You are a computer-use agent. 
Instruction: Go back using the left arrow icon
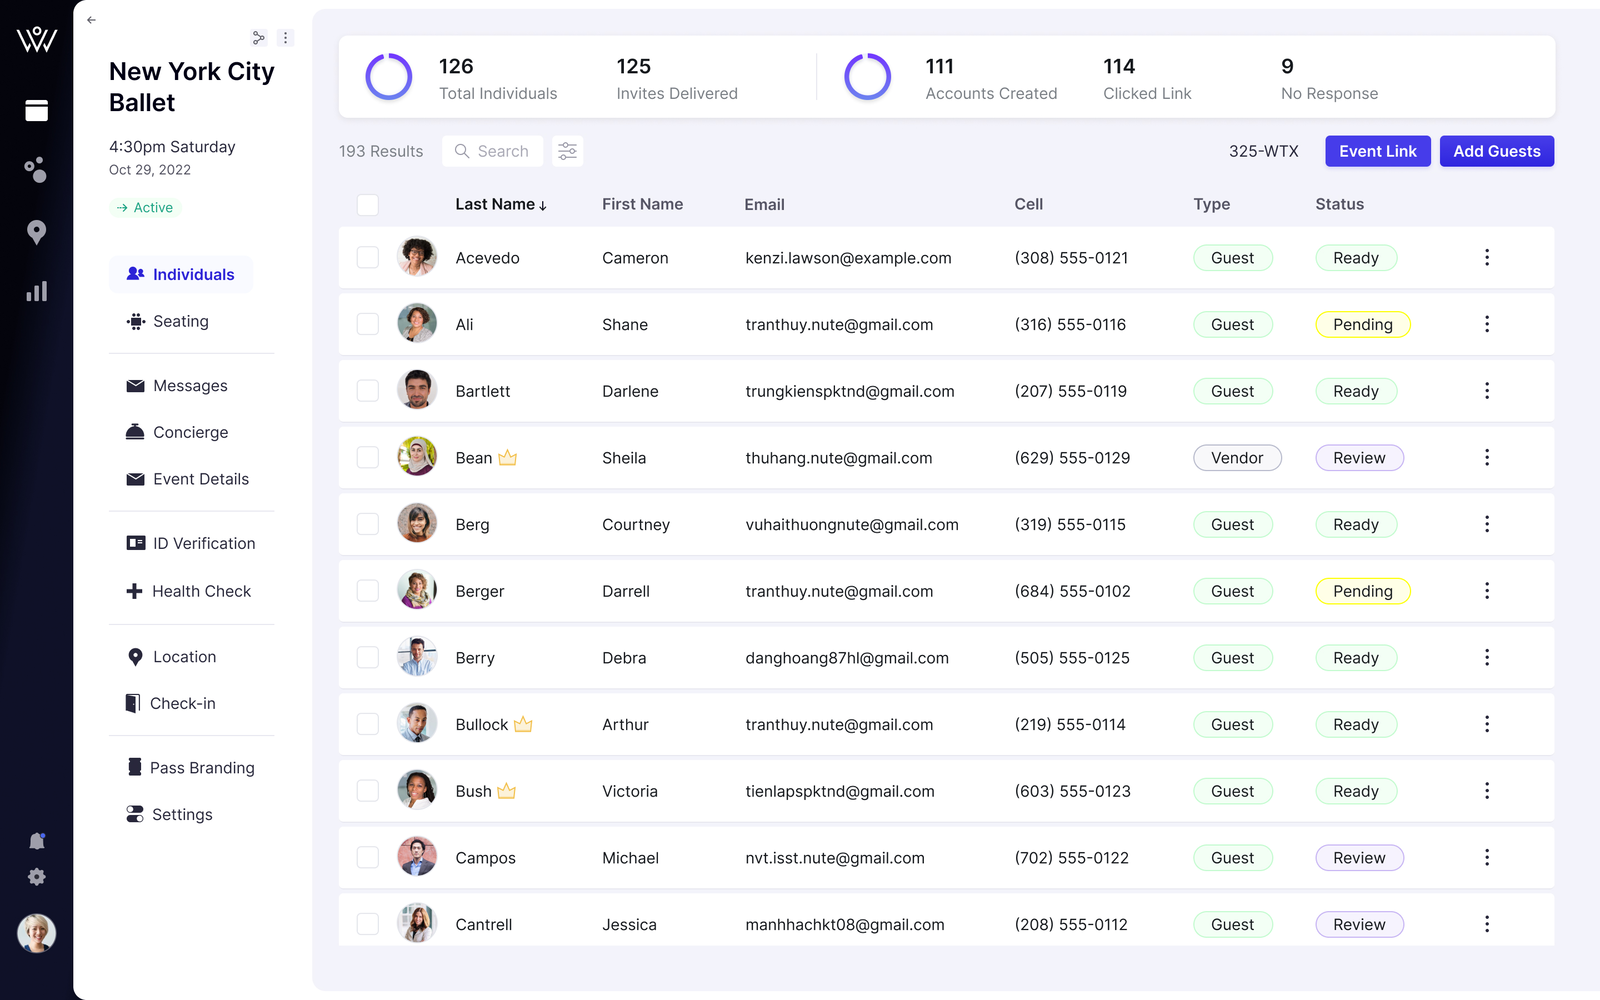[91, 20]
